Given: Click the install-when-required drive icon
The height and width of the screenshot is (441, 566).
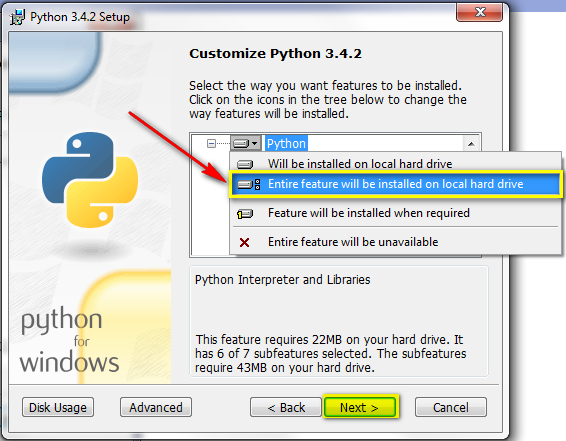Looking at the screenshot, I should [x=245, y=214].
